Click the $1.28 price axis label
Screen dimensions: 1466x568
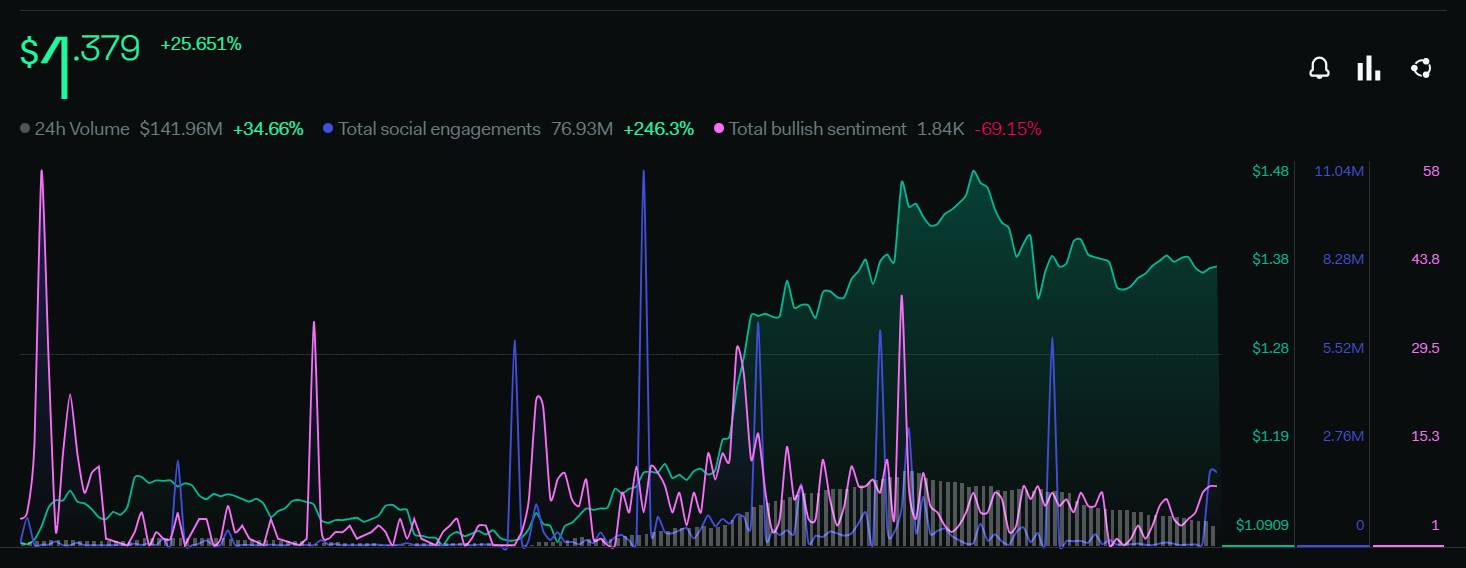click(x=1270, y=348)
